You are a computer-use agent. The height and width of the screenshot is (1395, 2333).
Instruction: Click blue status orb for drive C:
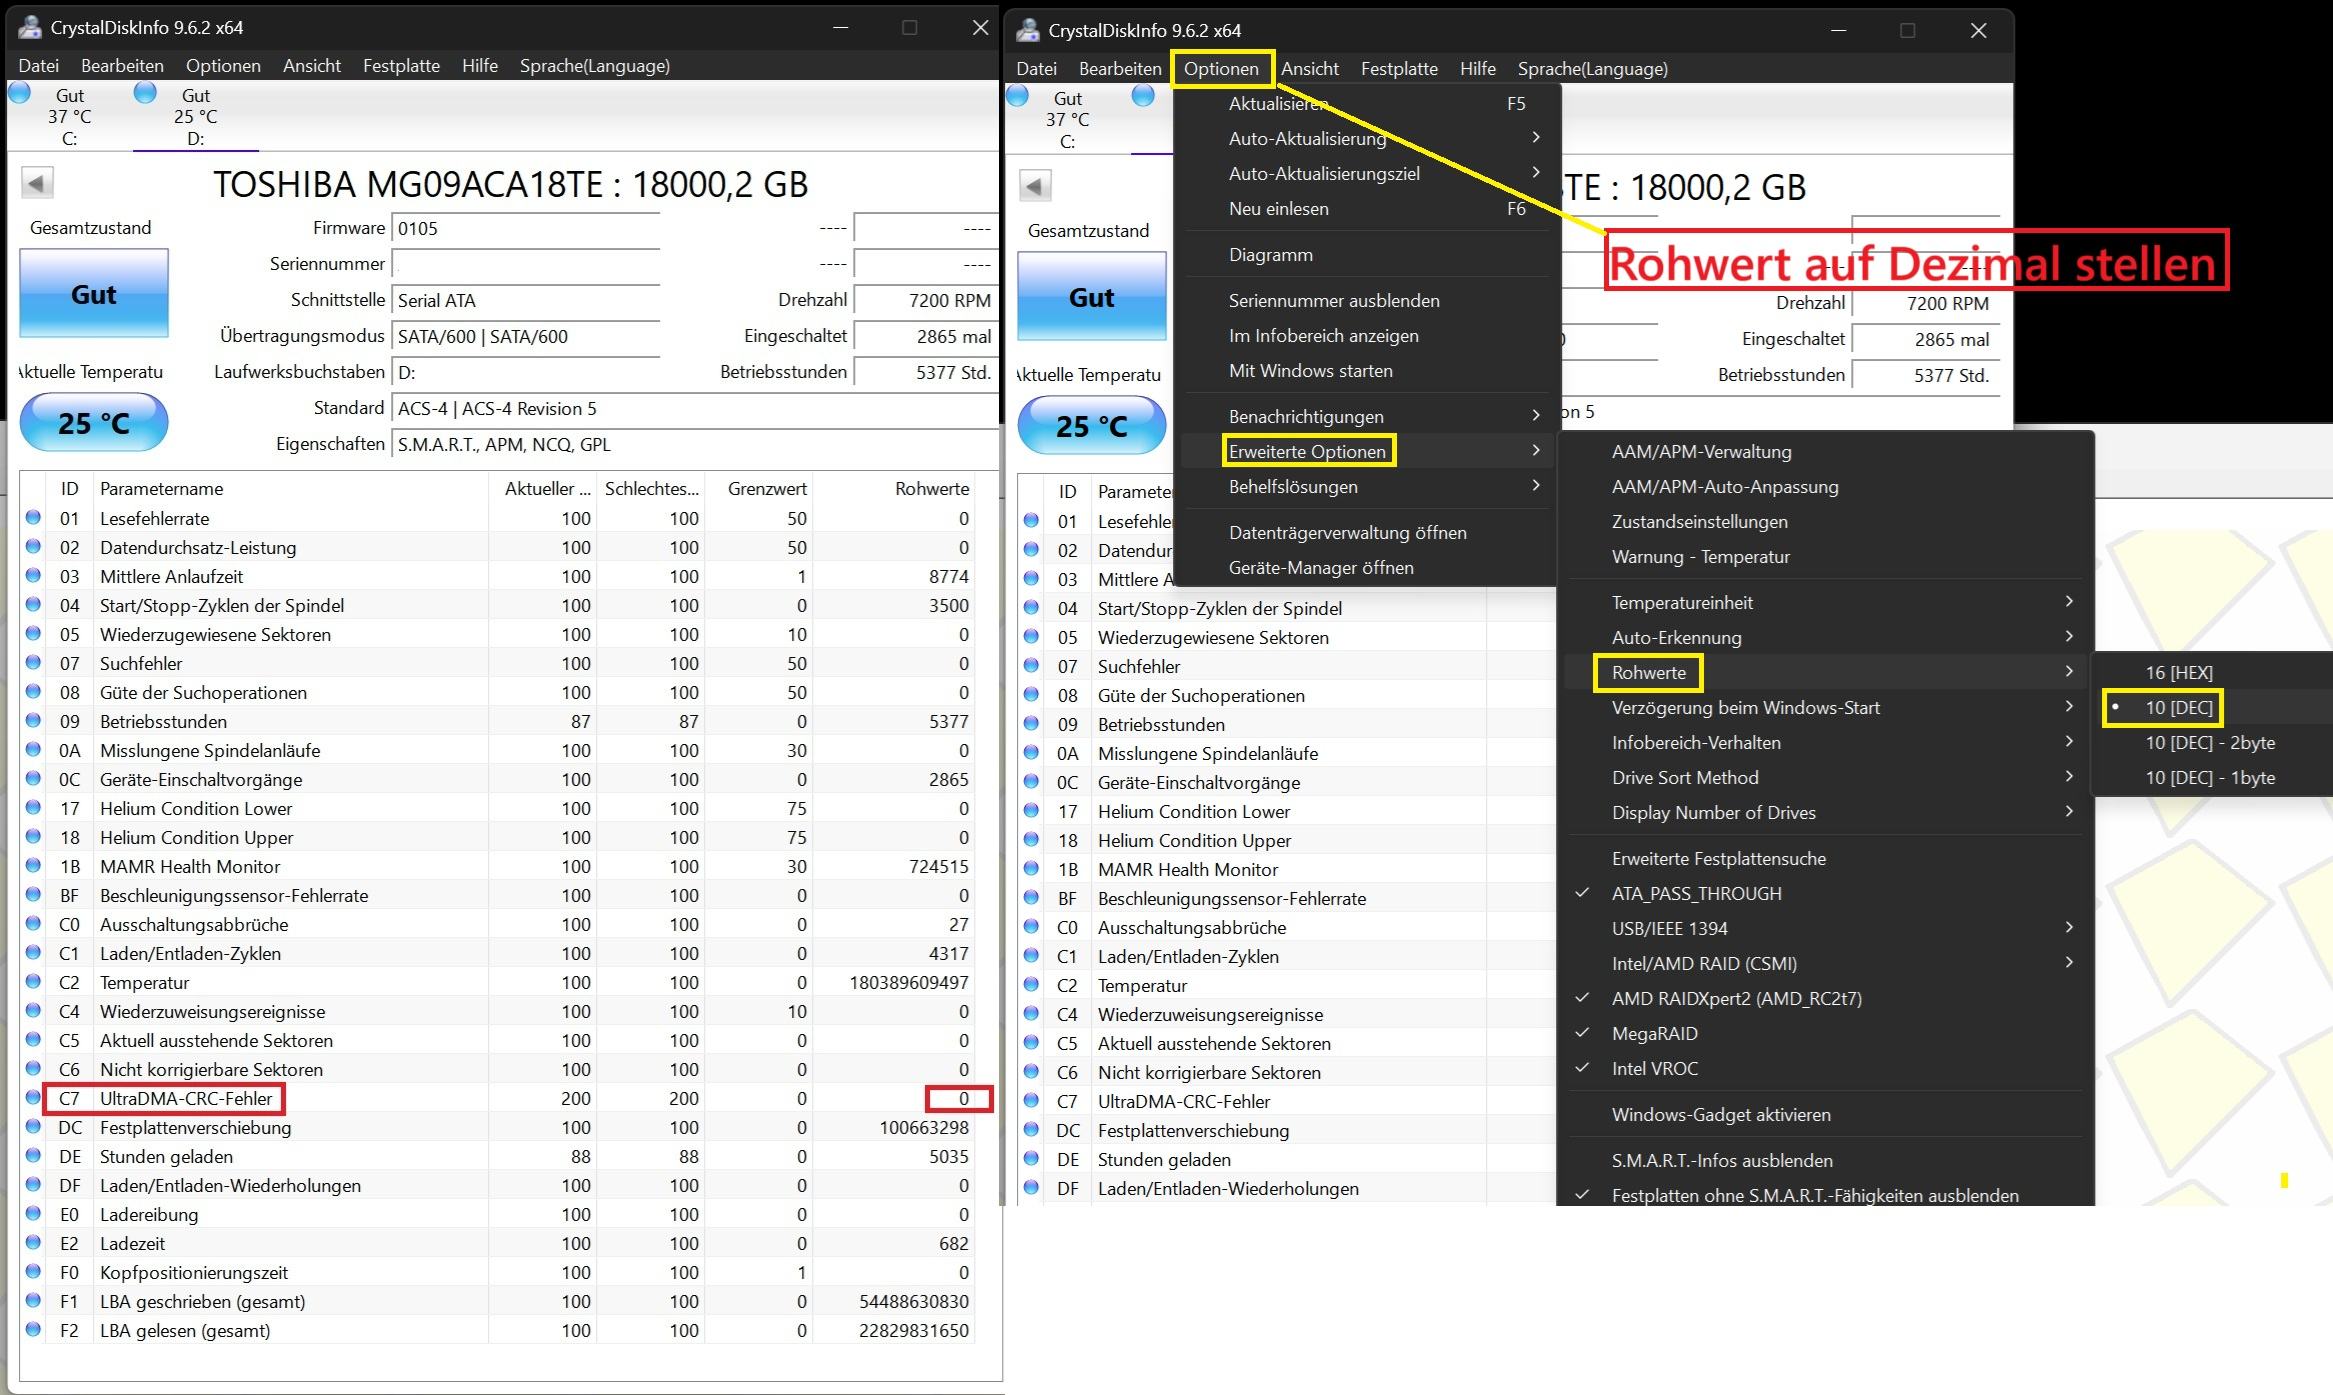click(x=19, y=93)
